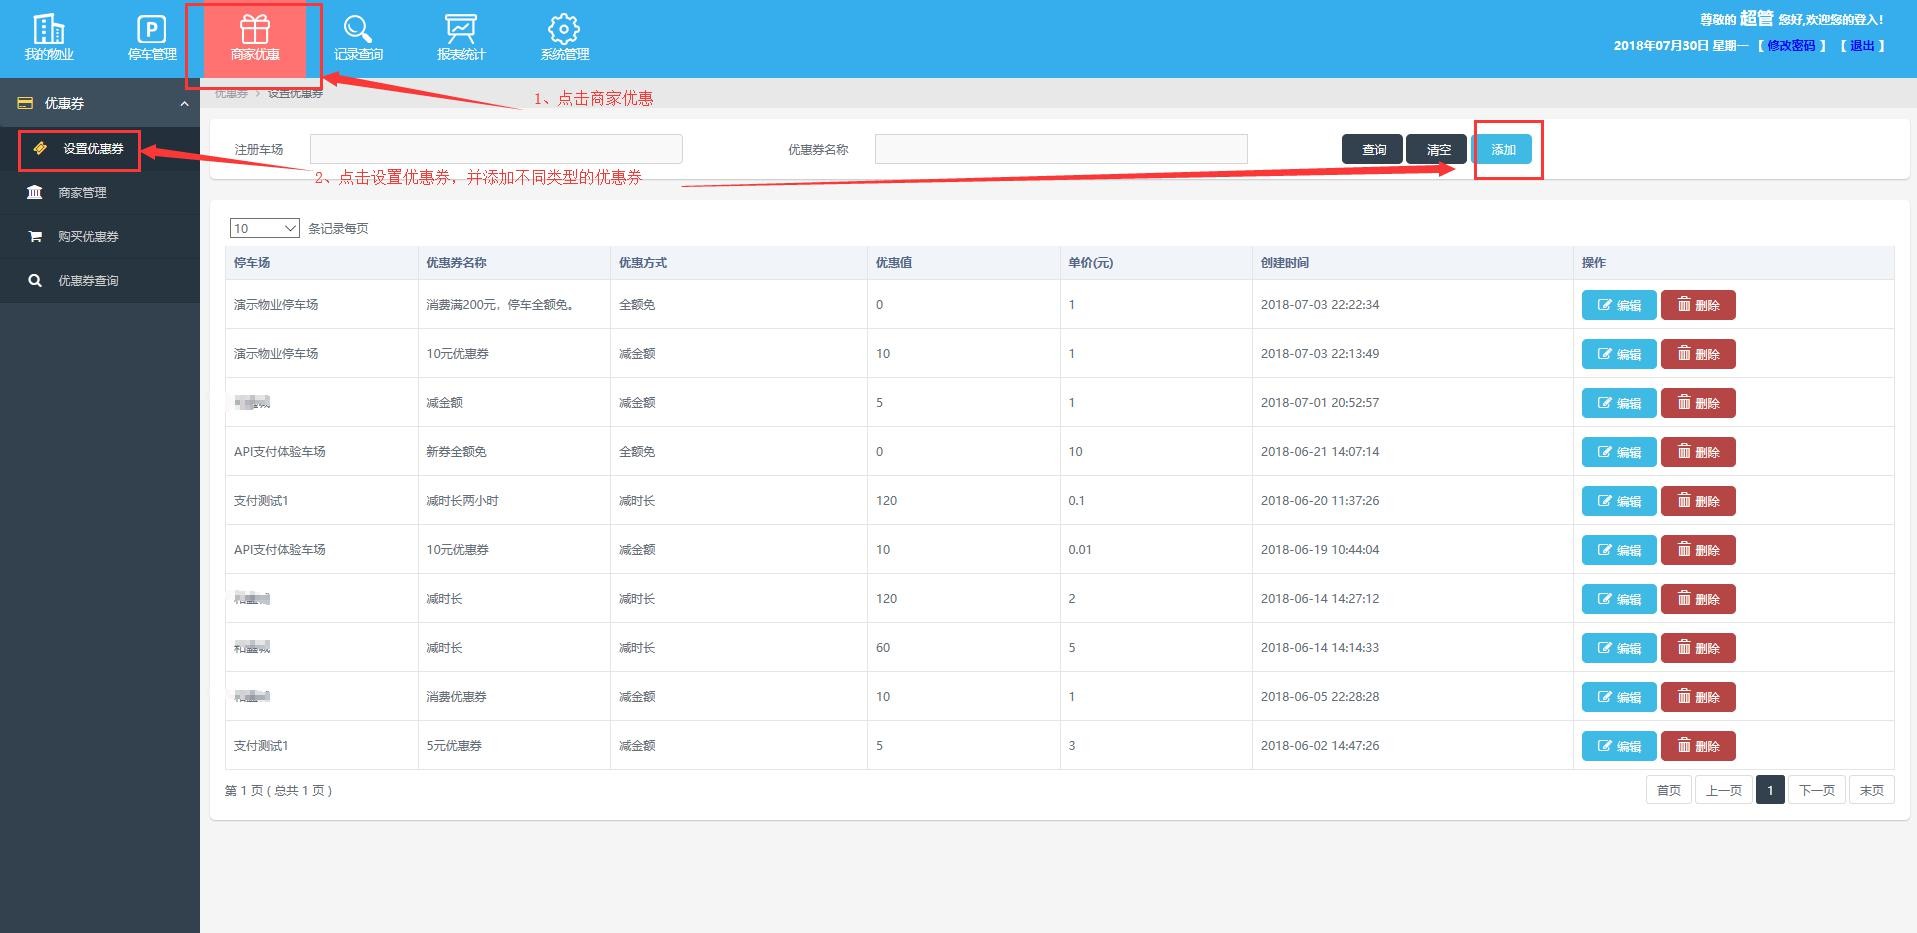This screenshot has height=933, width=1917.
Task: Delete the 消费满200元 coupon row
Action: coord(1698,305)
